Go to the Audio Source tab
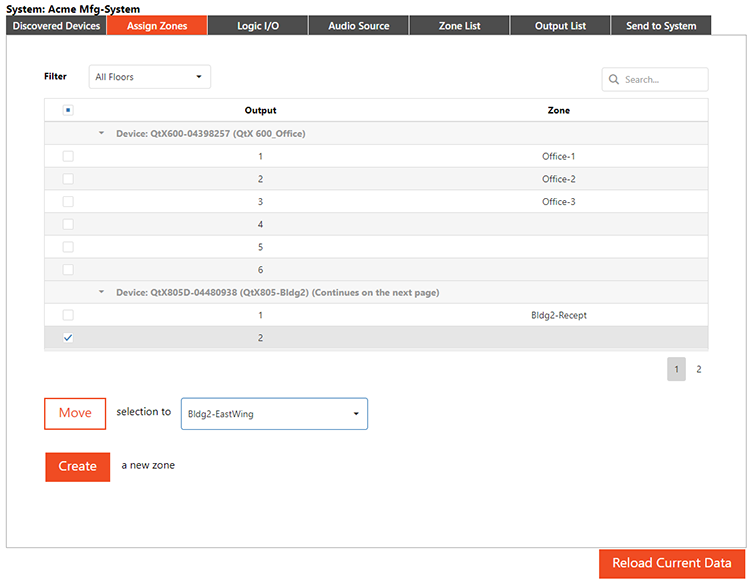 tap(359, 26)
